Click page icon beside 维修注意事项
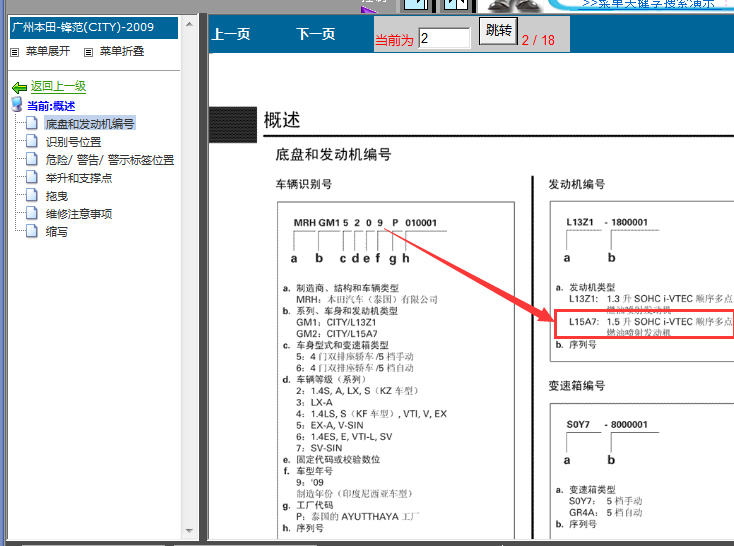 click(32, 213)
